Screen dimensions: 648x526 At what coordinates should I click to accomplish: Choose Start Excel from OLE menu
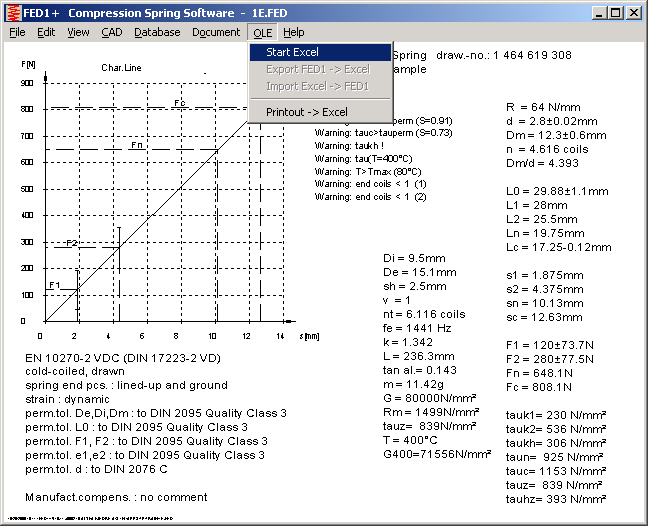[x=321, y=52]
